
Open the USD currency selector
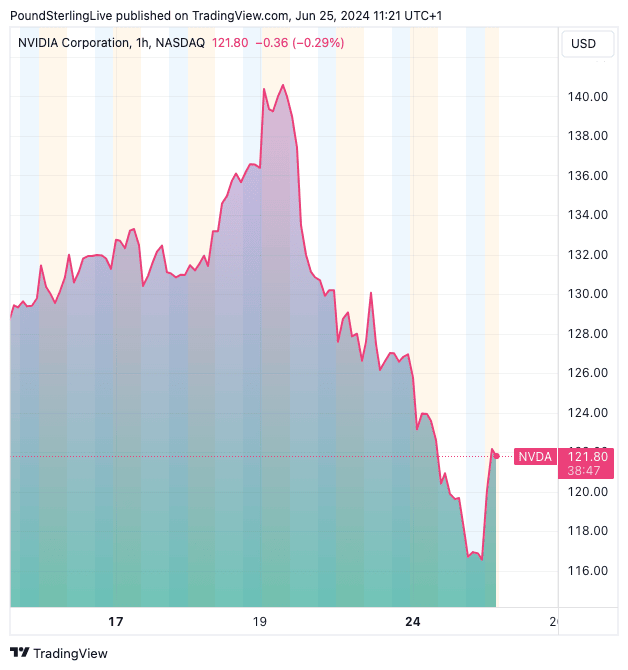click(582, 43)
